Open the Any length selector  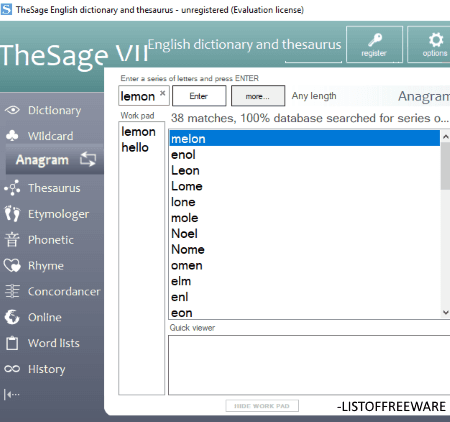coord(314,96)
